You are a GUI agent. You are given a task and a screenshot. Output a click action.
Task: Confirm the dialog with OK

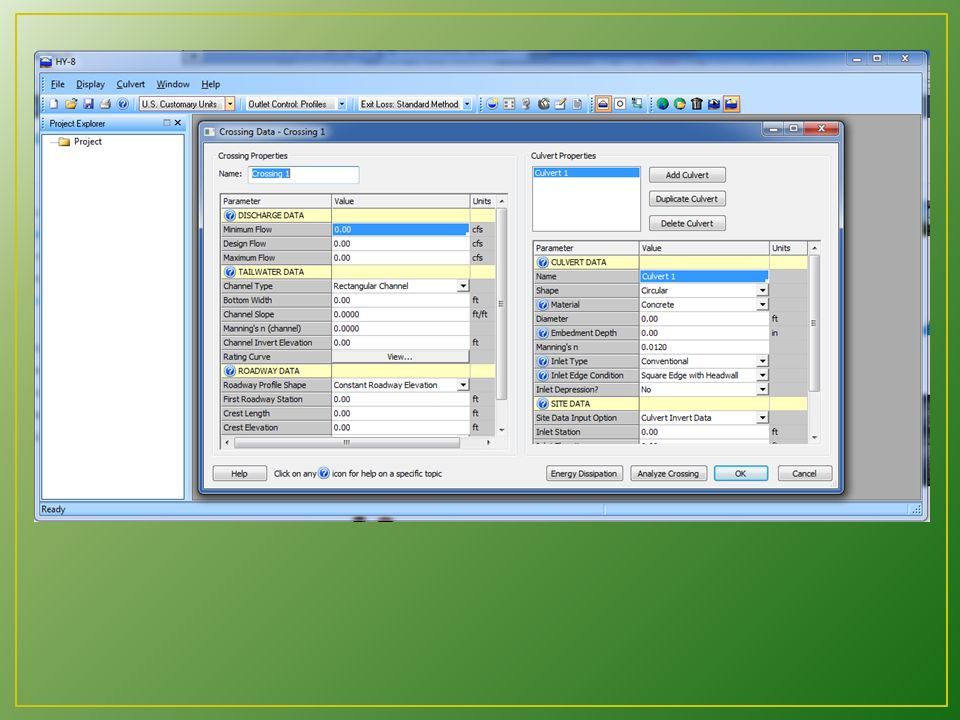click(x=741, y=474)
